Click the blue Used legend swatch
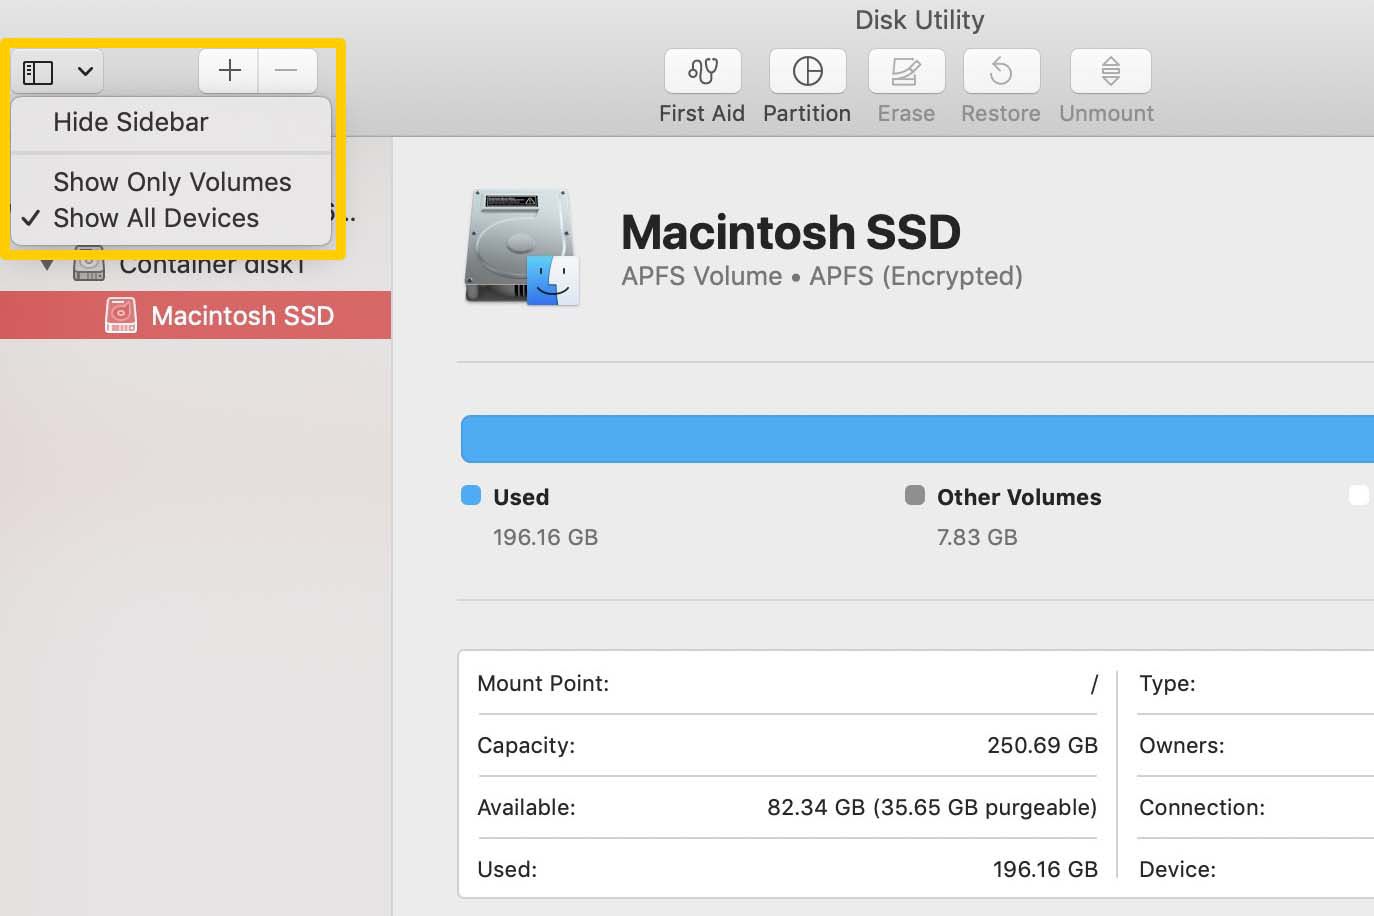Image resolution: width=1374 pixels, height=916 pixels. tap(471, 495)
